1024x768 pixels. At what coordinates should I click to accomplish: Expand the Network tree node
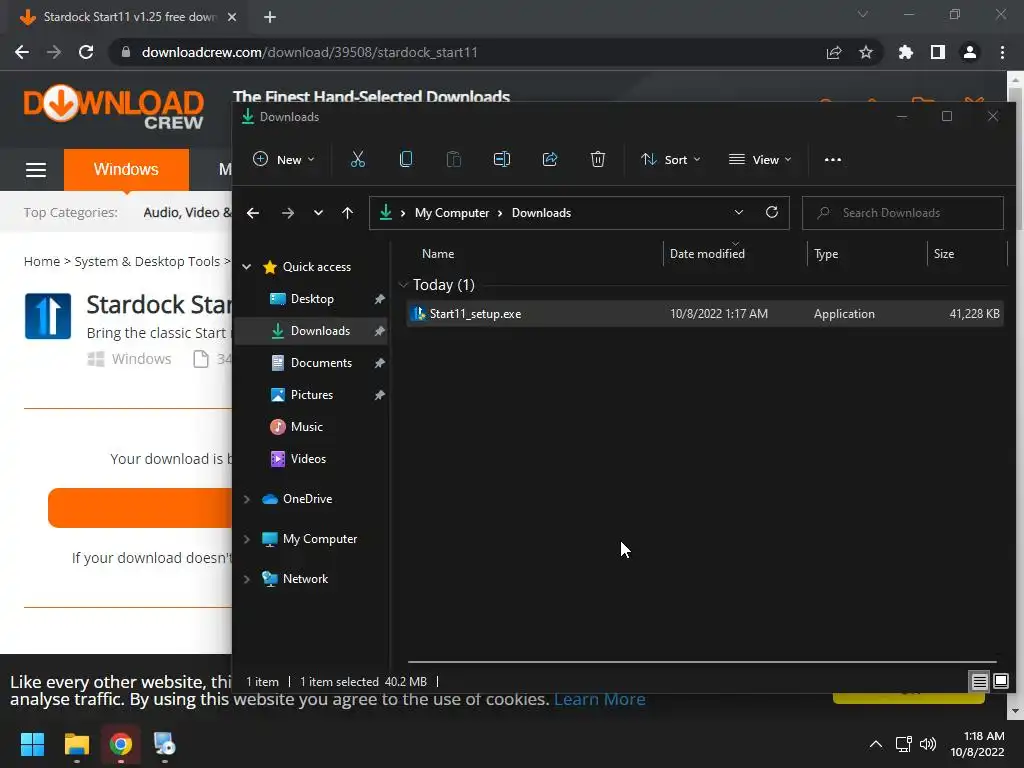coord(247,579)
